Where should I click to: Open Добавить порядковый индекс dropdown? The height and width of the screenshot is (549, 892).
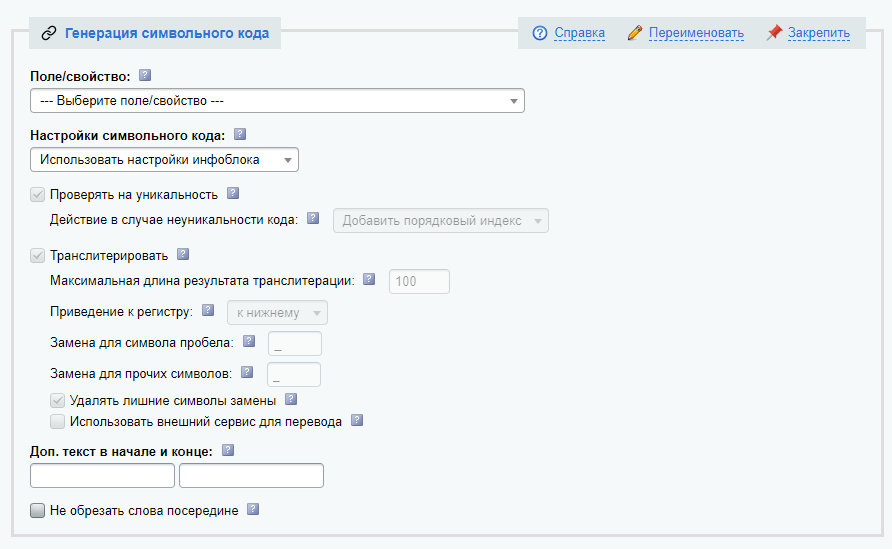440,221
